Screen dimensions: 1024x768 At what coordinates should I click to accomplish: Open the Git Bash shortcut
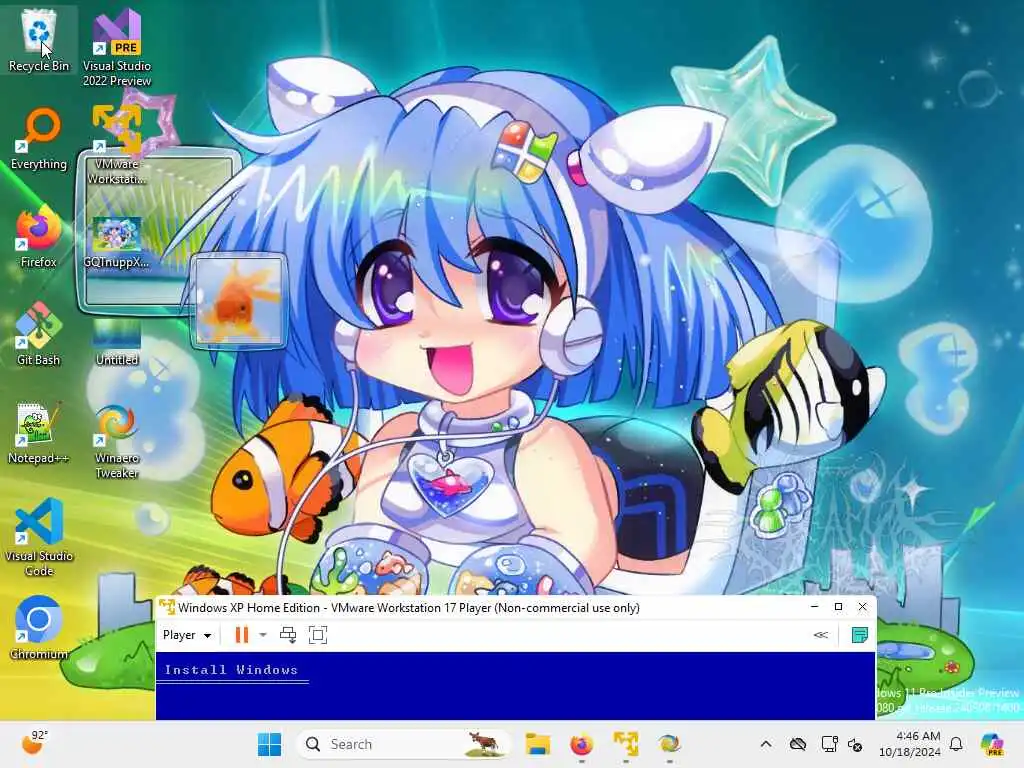tap(39, 334)
